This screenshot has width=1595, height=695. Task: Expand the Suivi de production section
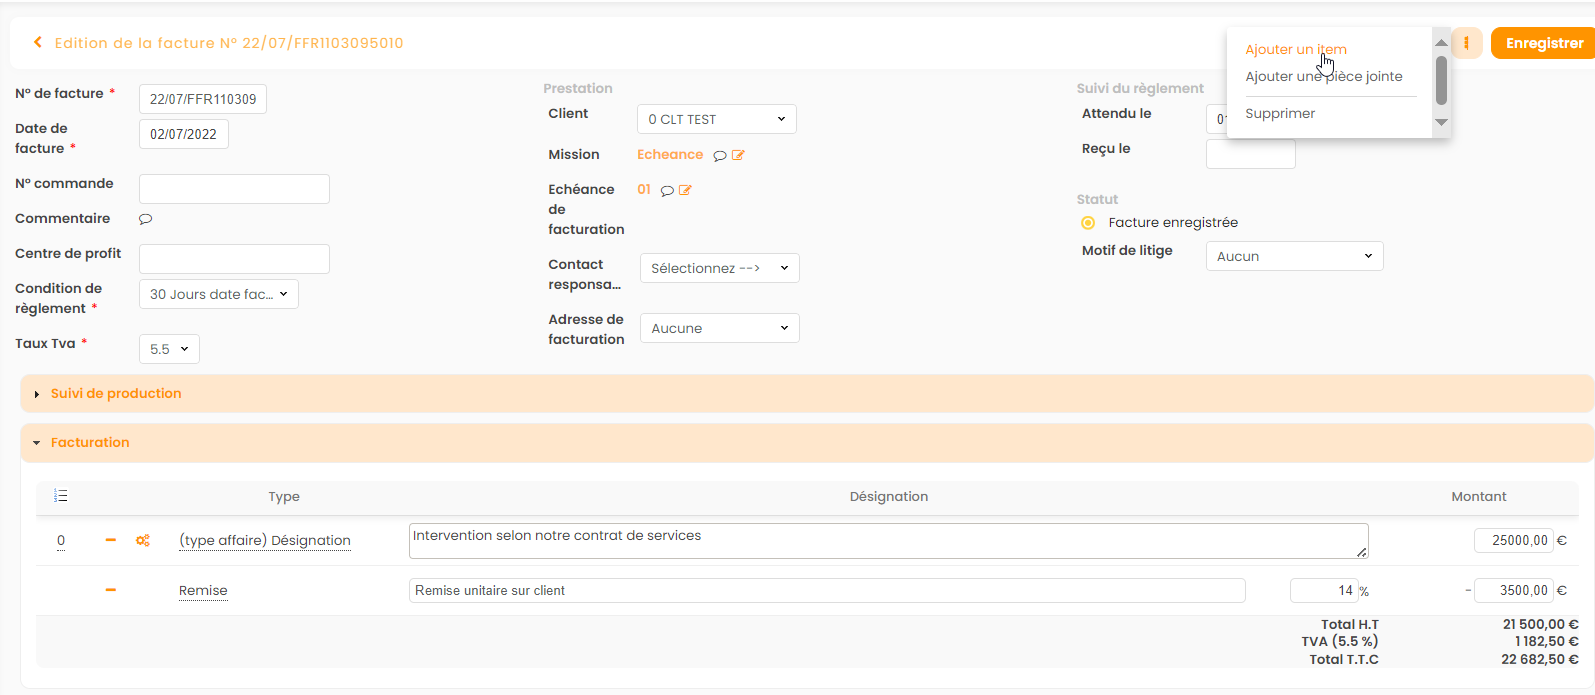coord(116,394)
